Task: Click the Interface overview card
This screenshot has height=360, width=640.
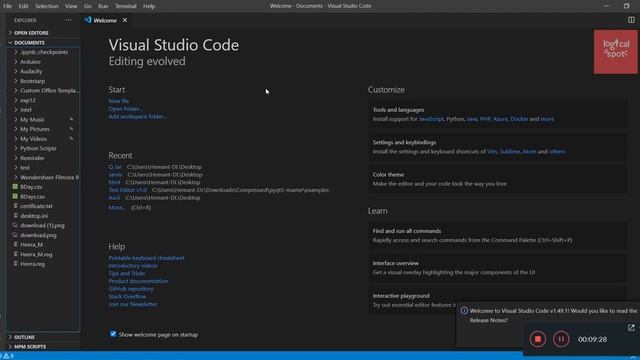Action: coord(498,268)
